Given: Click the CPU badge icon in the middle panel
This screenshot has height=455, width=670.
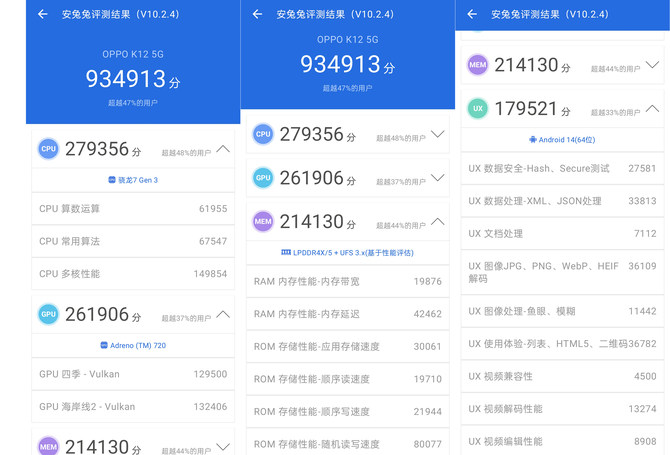Looking at the screenshot, I should [x=263, y=134].
